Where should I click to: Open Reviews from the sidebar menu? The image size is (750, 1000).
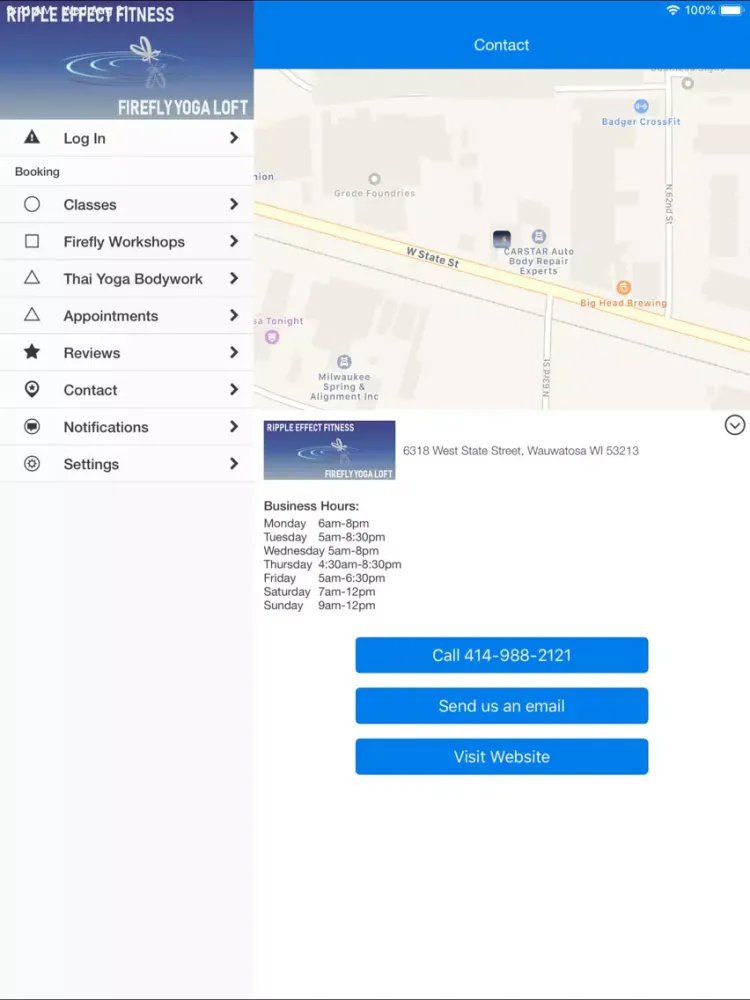coord(127,352)
